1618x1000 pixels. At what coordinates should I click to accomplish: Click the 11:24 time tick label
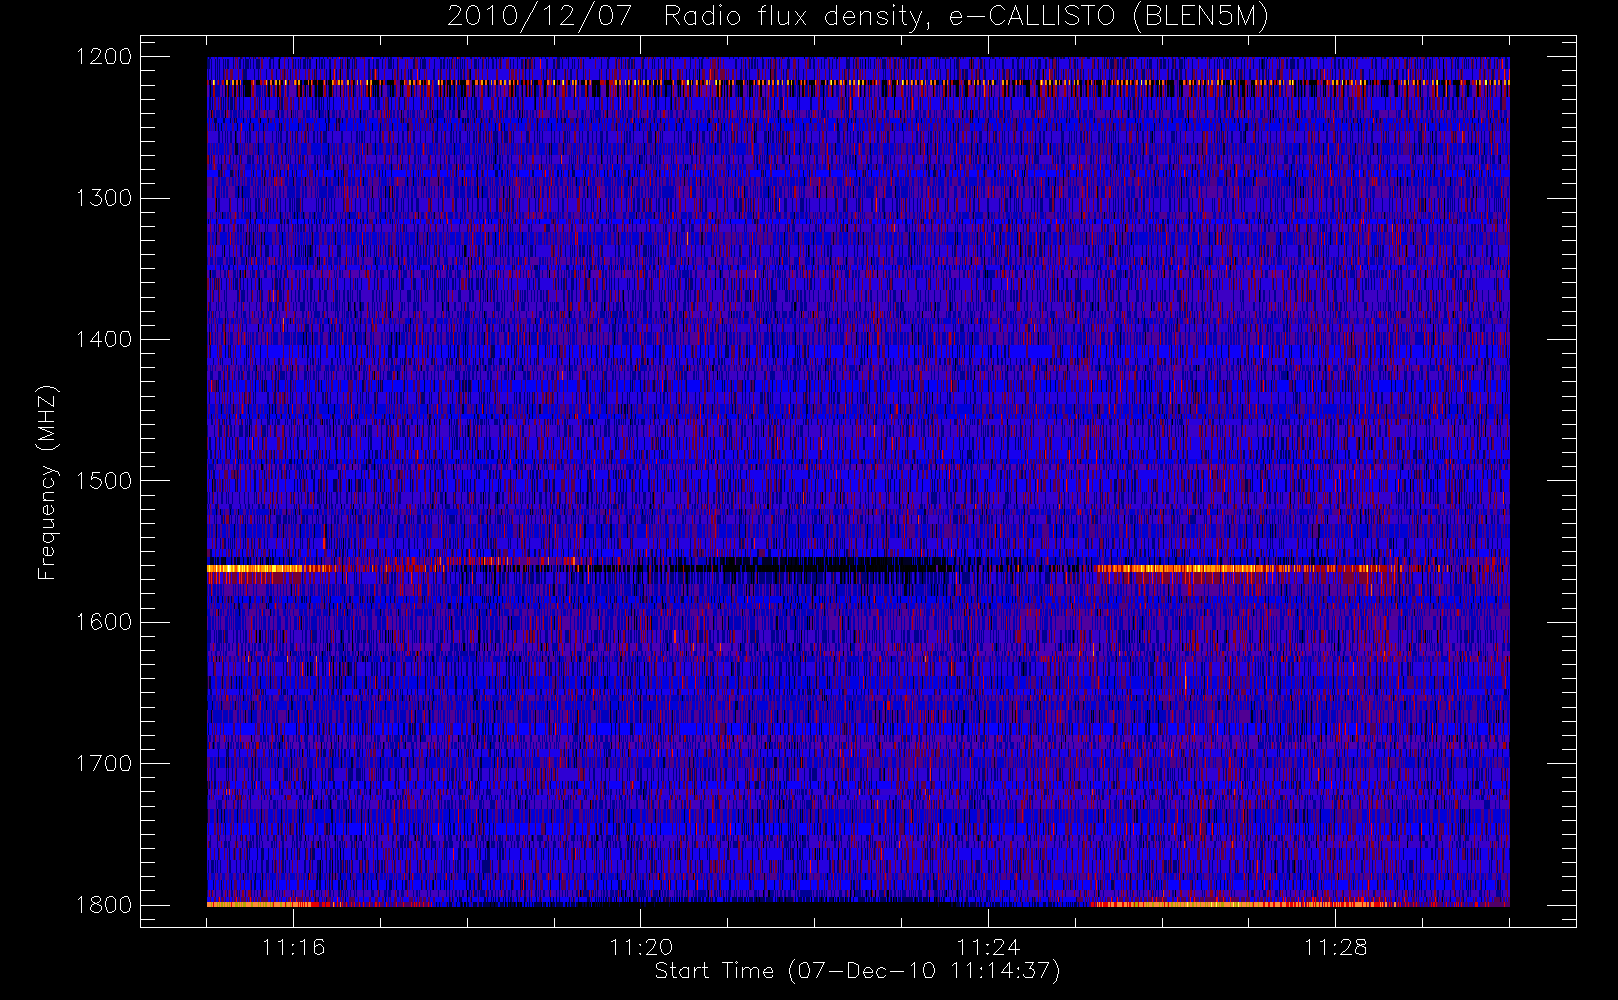[x=988, y=947]
